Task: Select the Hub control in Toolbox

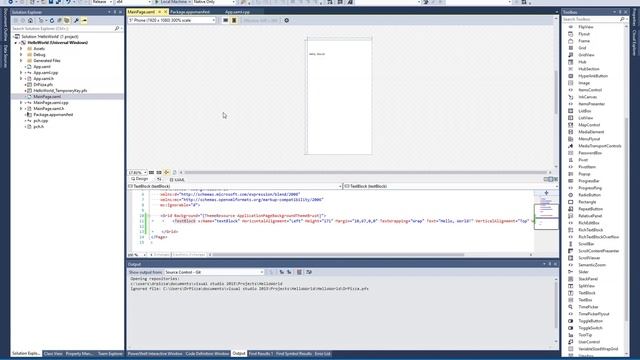Action: click(582, 62)
